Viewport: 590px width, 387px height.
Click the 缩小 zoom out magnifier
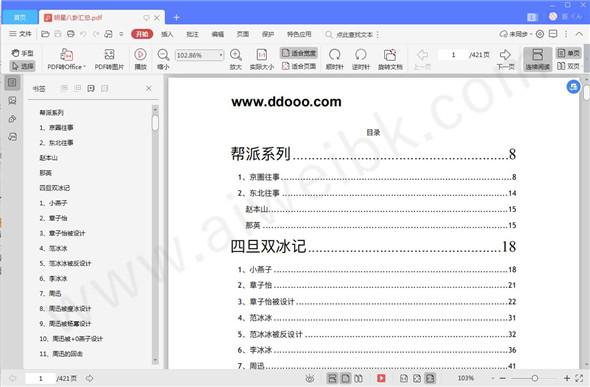[x=163, y=55]
